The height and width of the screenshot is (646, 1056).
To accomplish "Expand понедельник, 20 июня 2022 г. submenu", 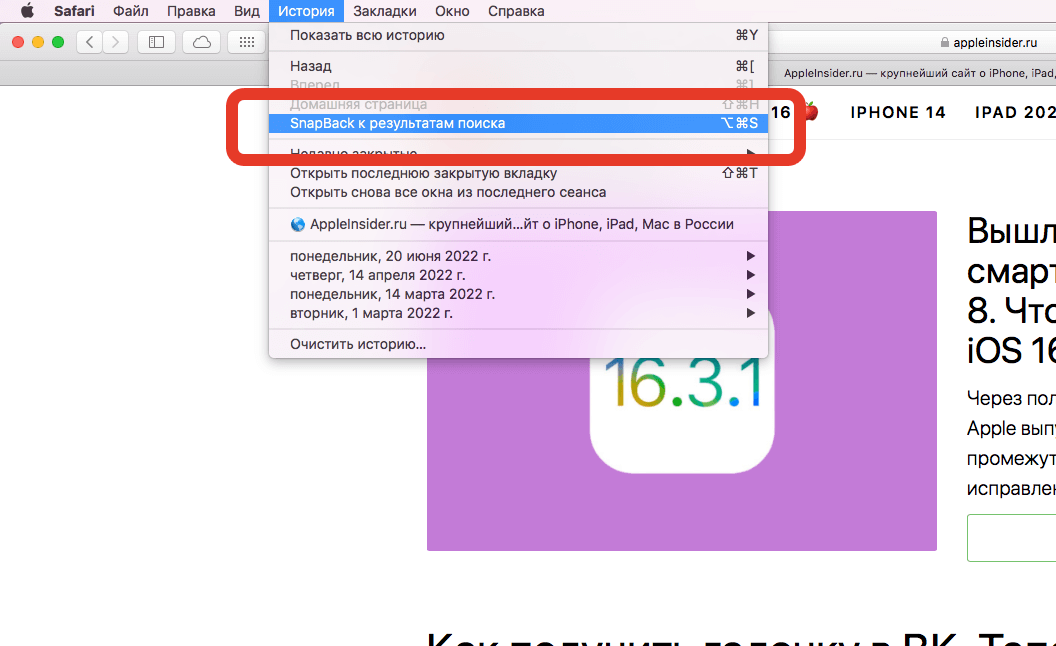I will click(518, 256).
